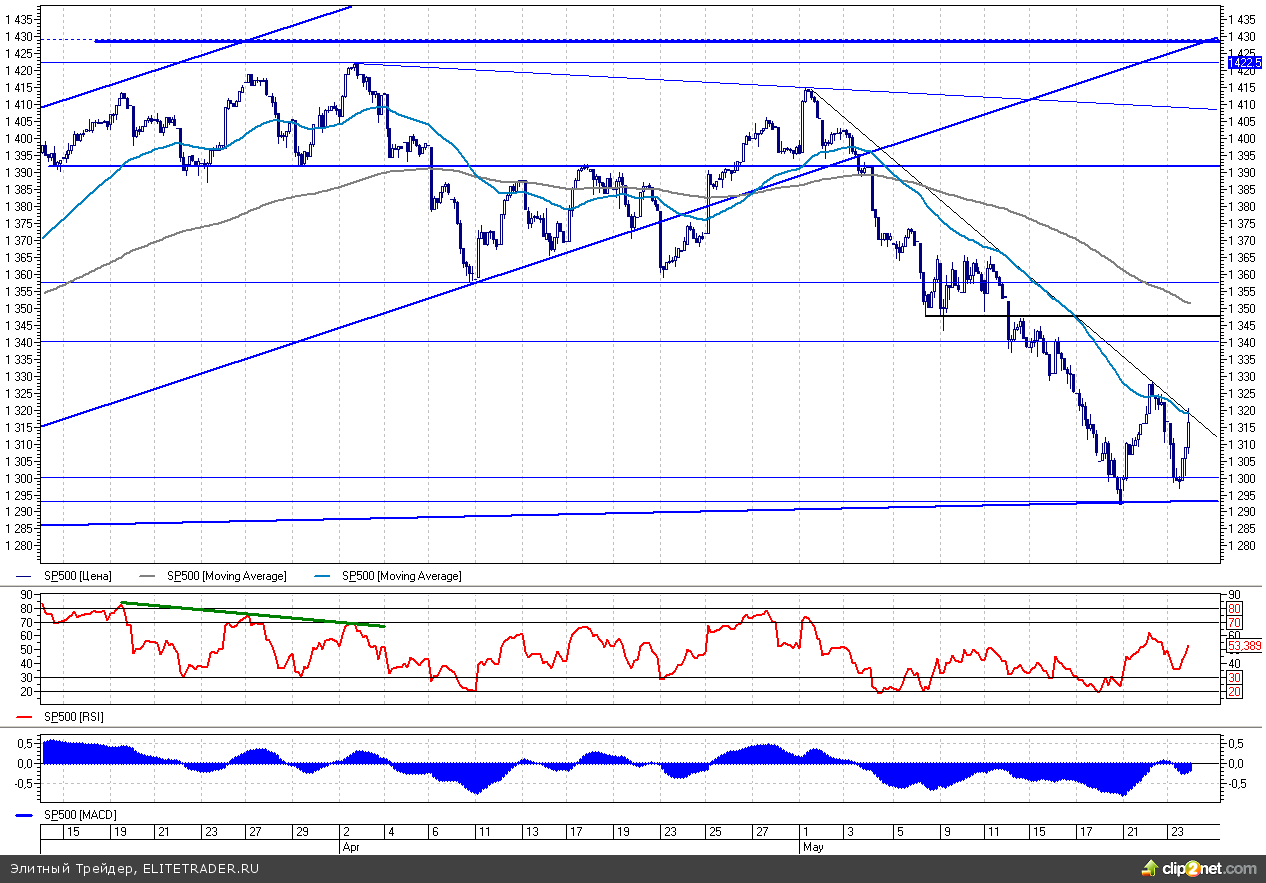
Task: Click the teal-line SP500 Moving Average legend
Action: tap(401, 576)
